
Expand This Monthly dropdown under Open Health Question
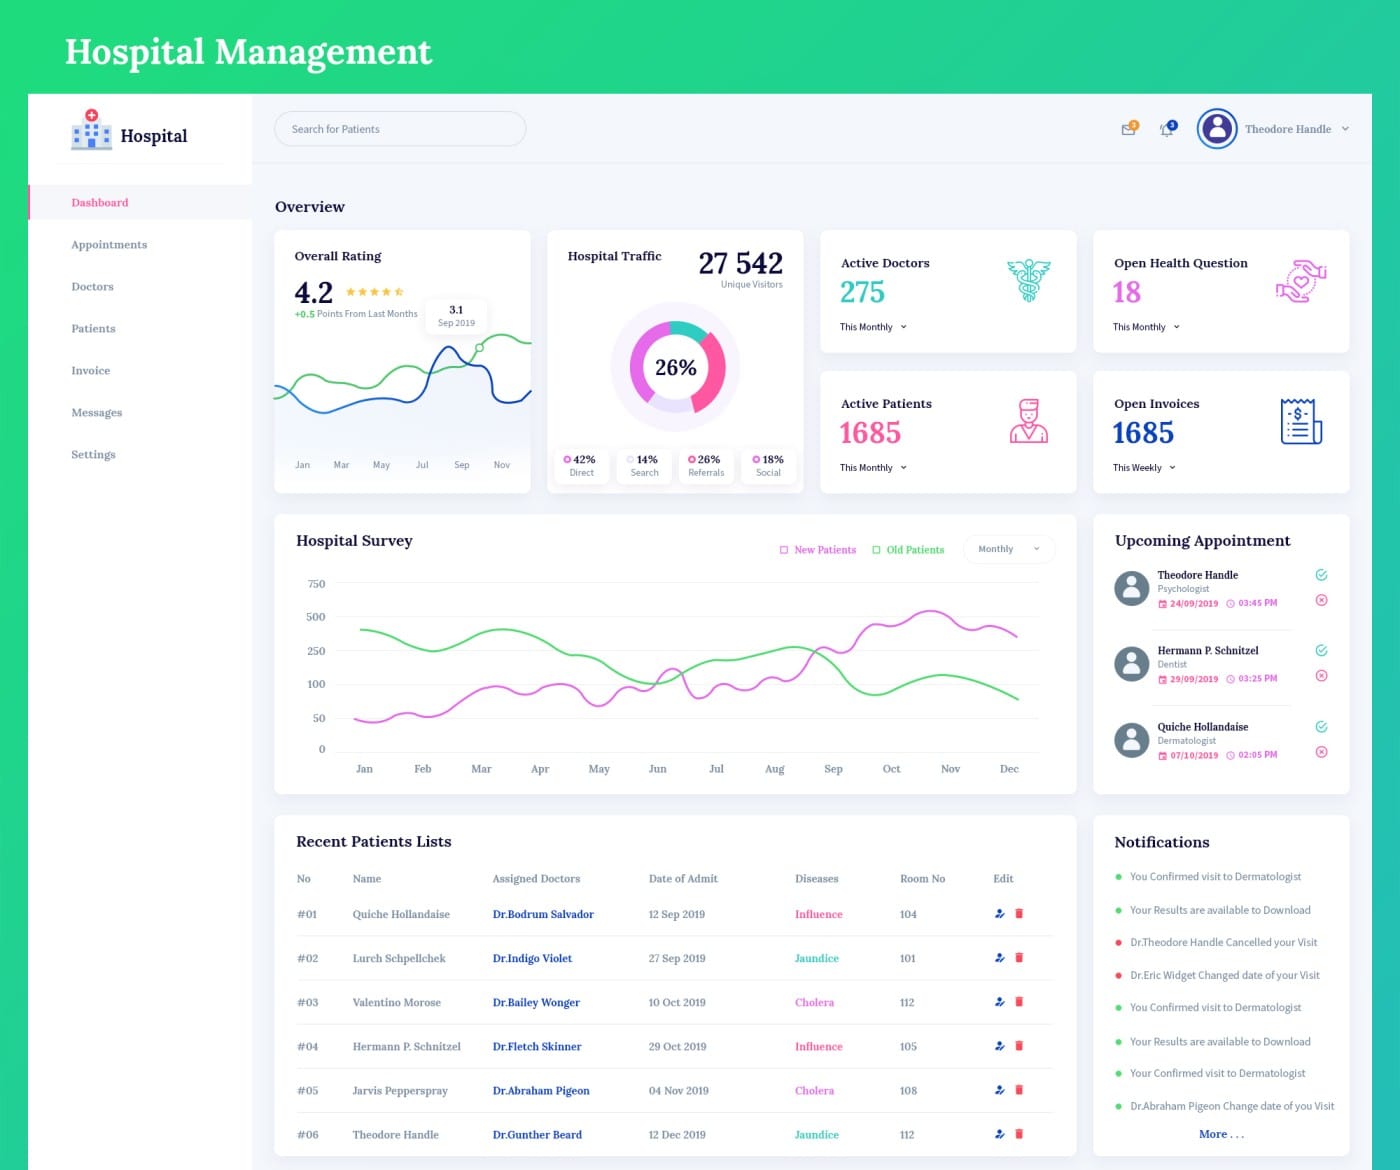click(x=1146, y=327)
